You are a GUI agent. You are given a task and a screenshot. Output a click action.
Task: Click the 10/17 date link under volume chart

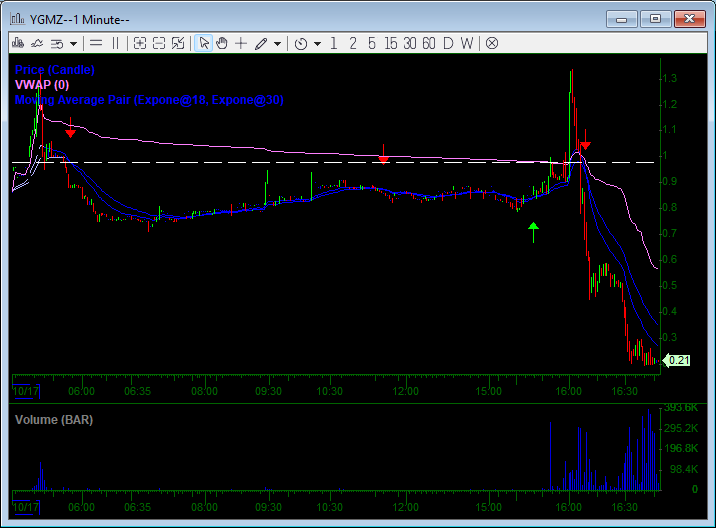click(26, 507)
